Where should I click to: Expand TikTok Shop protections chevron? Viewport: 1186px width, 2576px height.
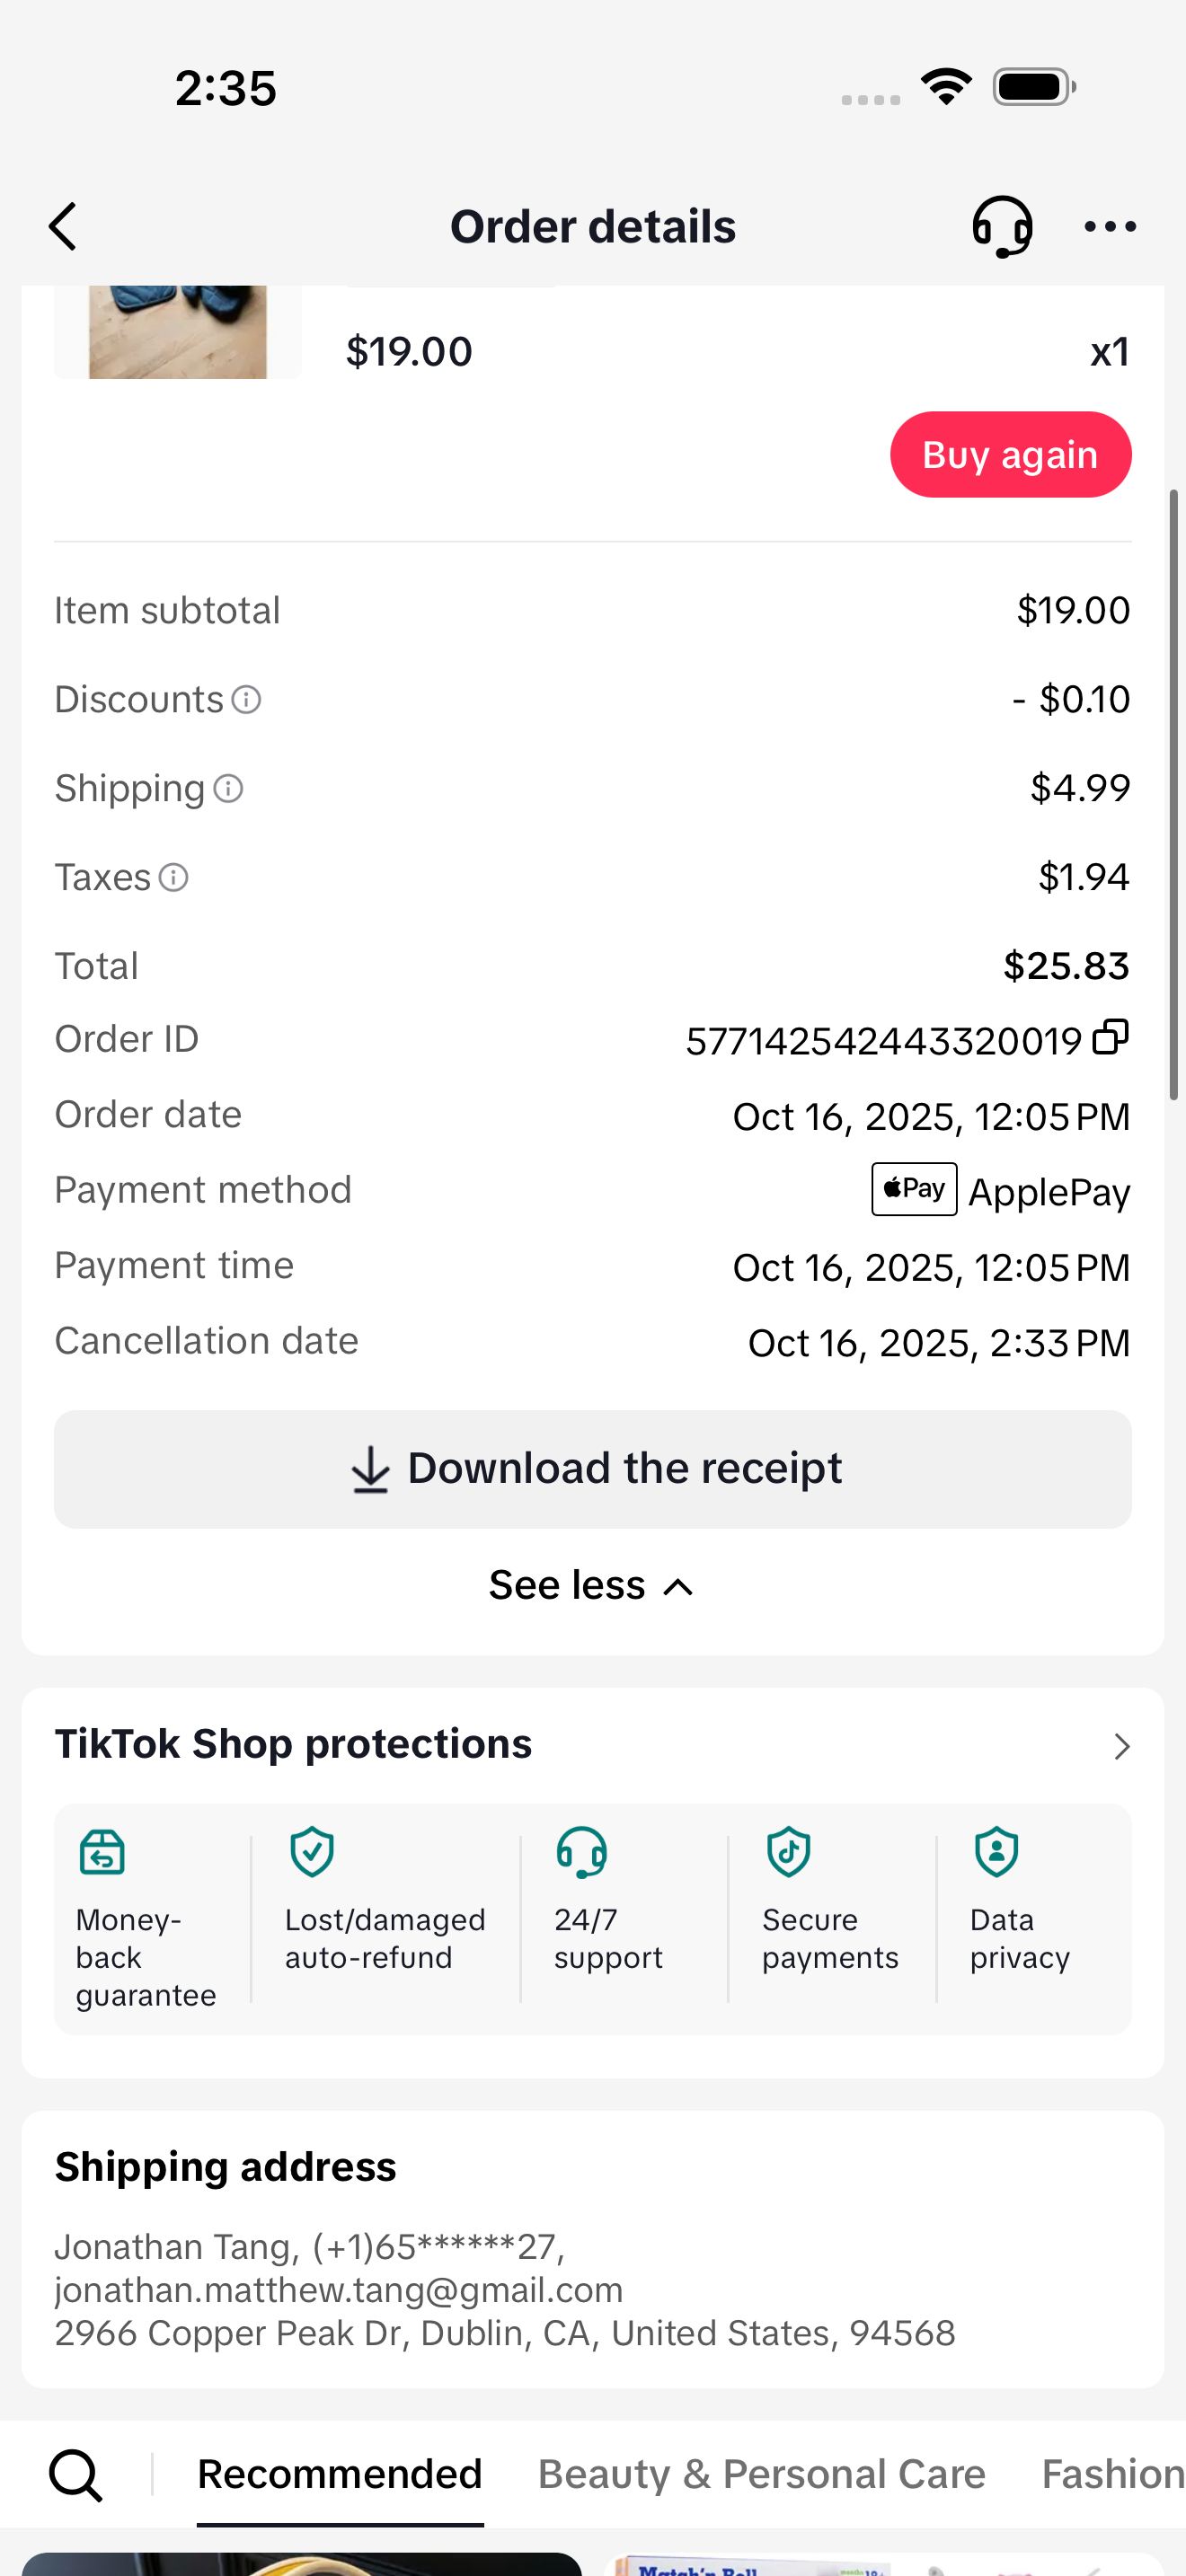[x=1121, y=1746]
